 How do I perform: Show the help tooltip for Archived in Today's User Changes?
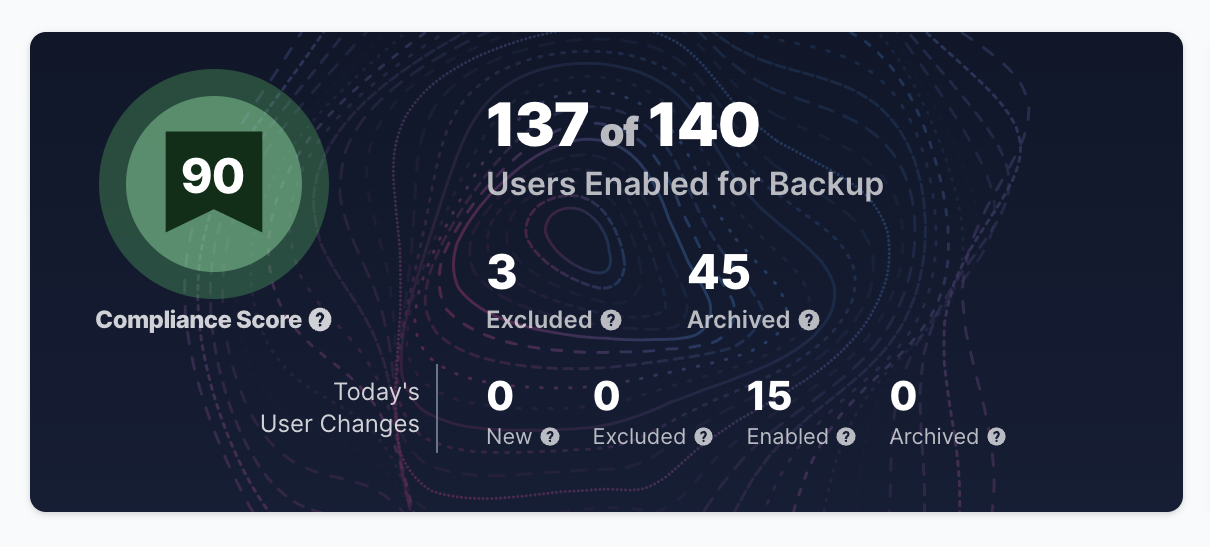[996, 437]
